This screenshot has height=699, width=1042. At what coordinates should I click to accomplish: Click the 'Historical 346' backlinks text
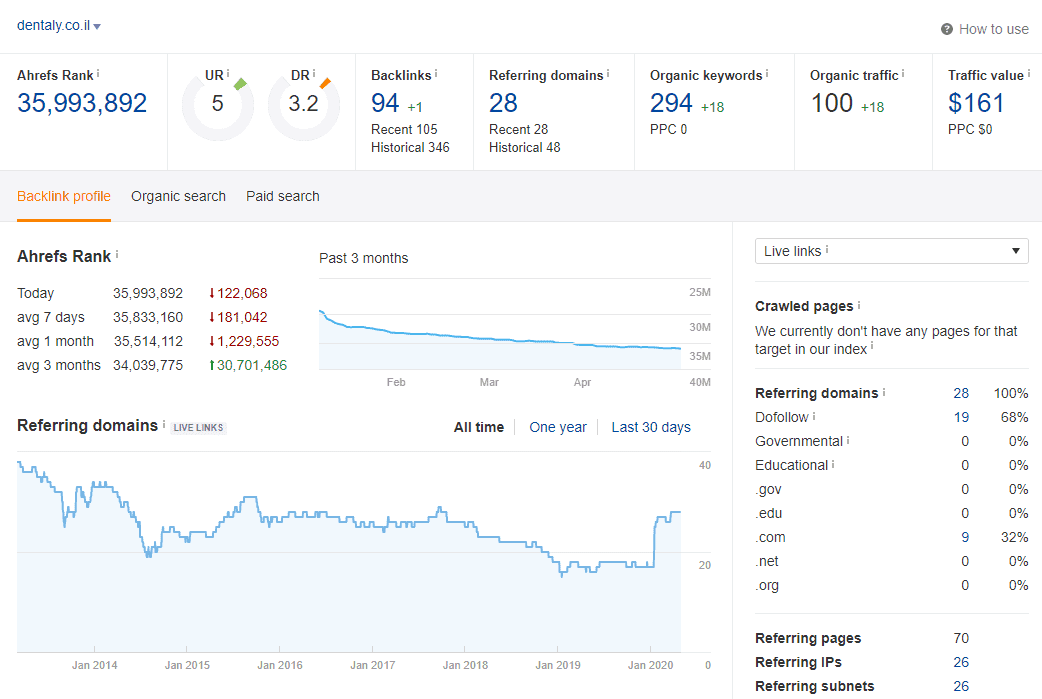coord(410,147)
